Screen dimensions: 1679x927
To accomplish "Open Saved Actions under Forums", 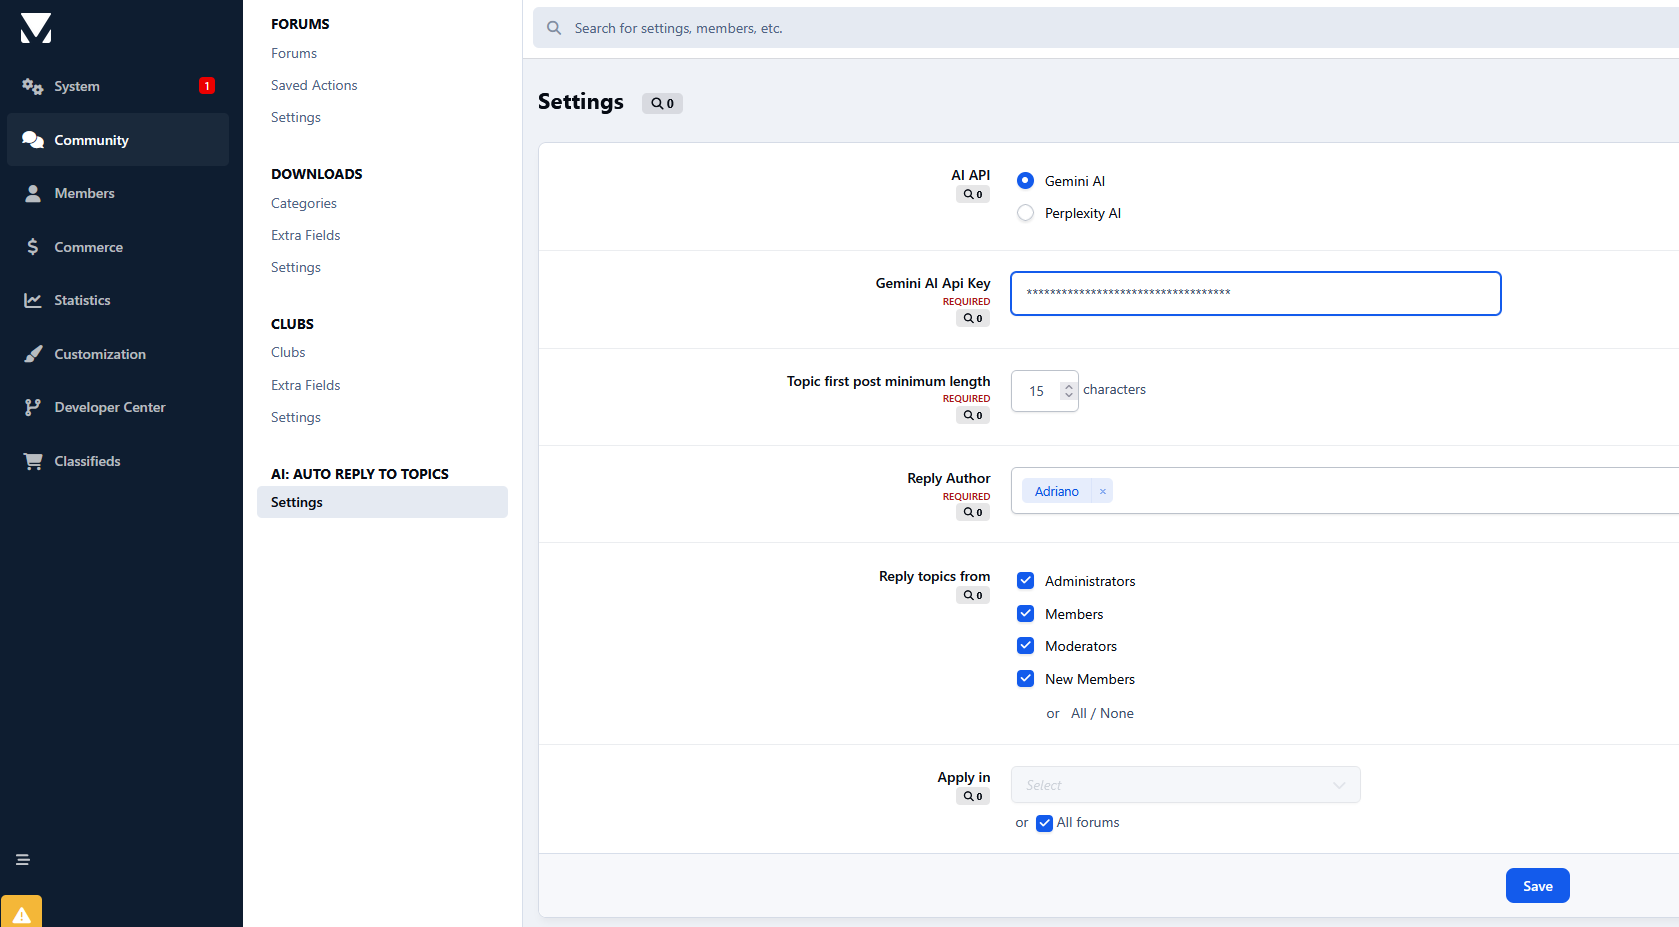I will (x=314, y=86).
